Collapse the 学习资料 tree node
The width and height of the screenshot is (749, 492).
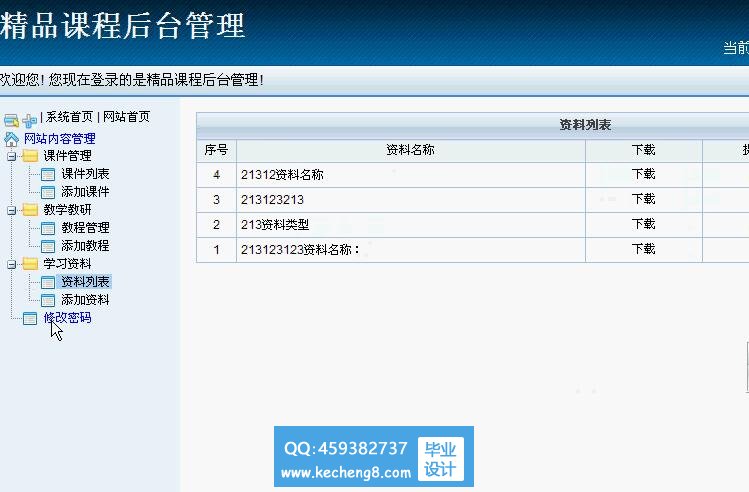11,264
